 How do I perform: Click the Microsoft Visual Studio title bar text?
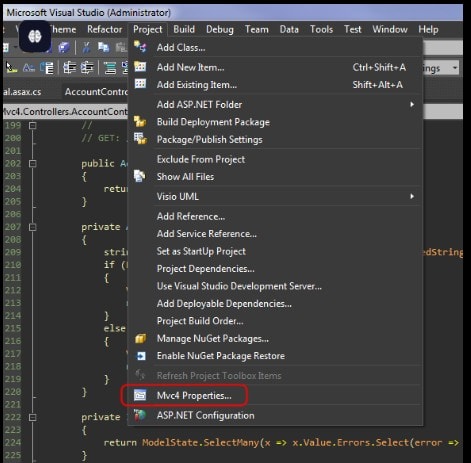(89, 13)
